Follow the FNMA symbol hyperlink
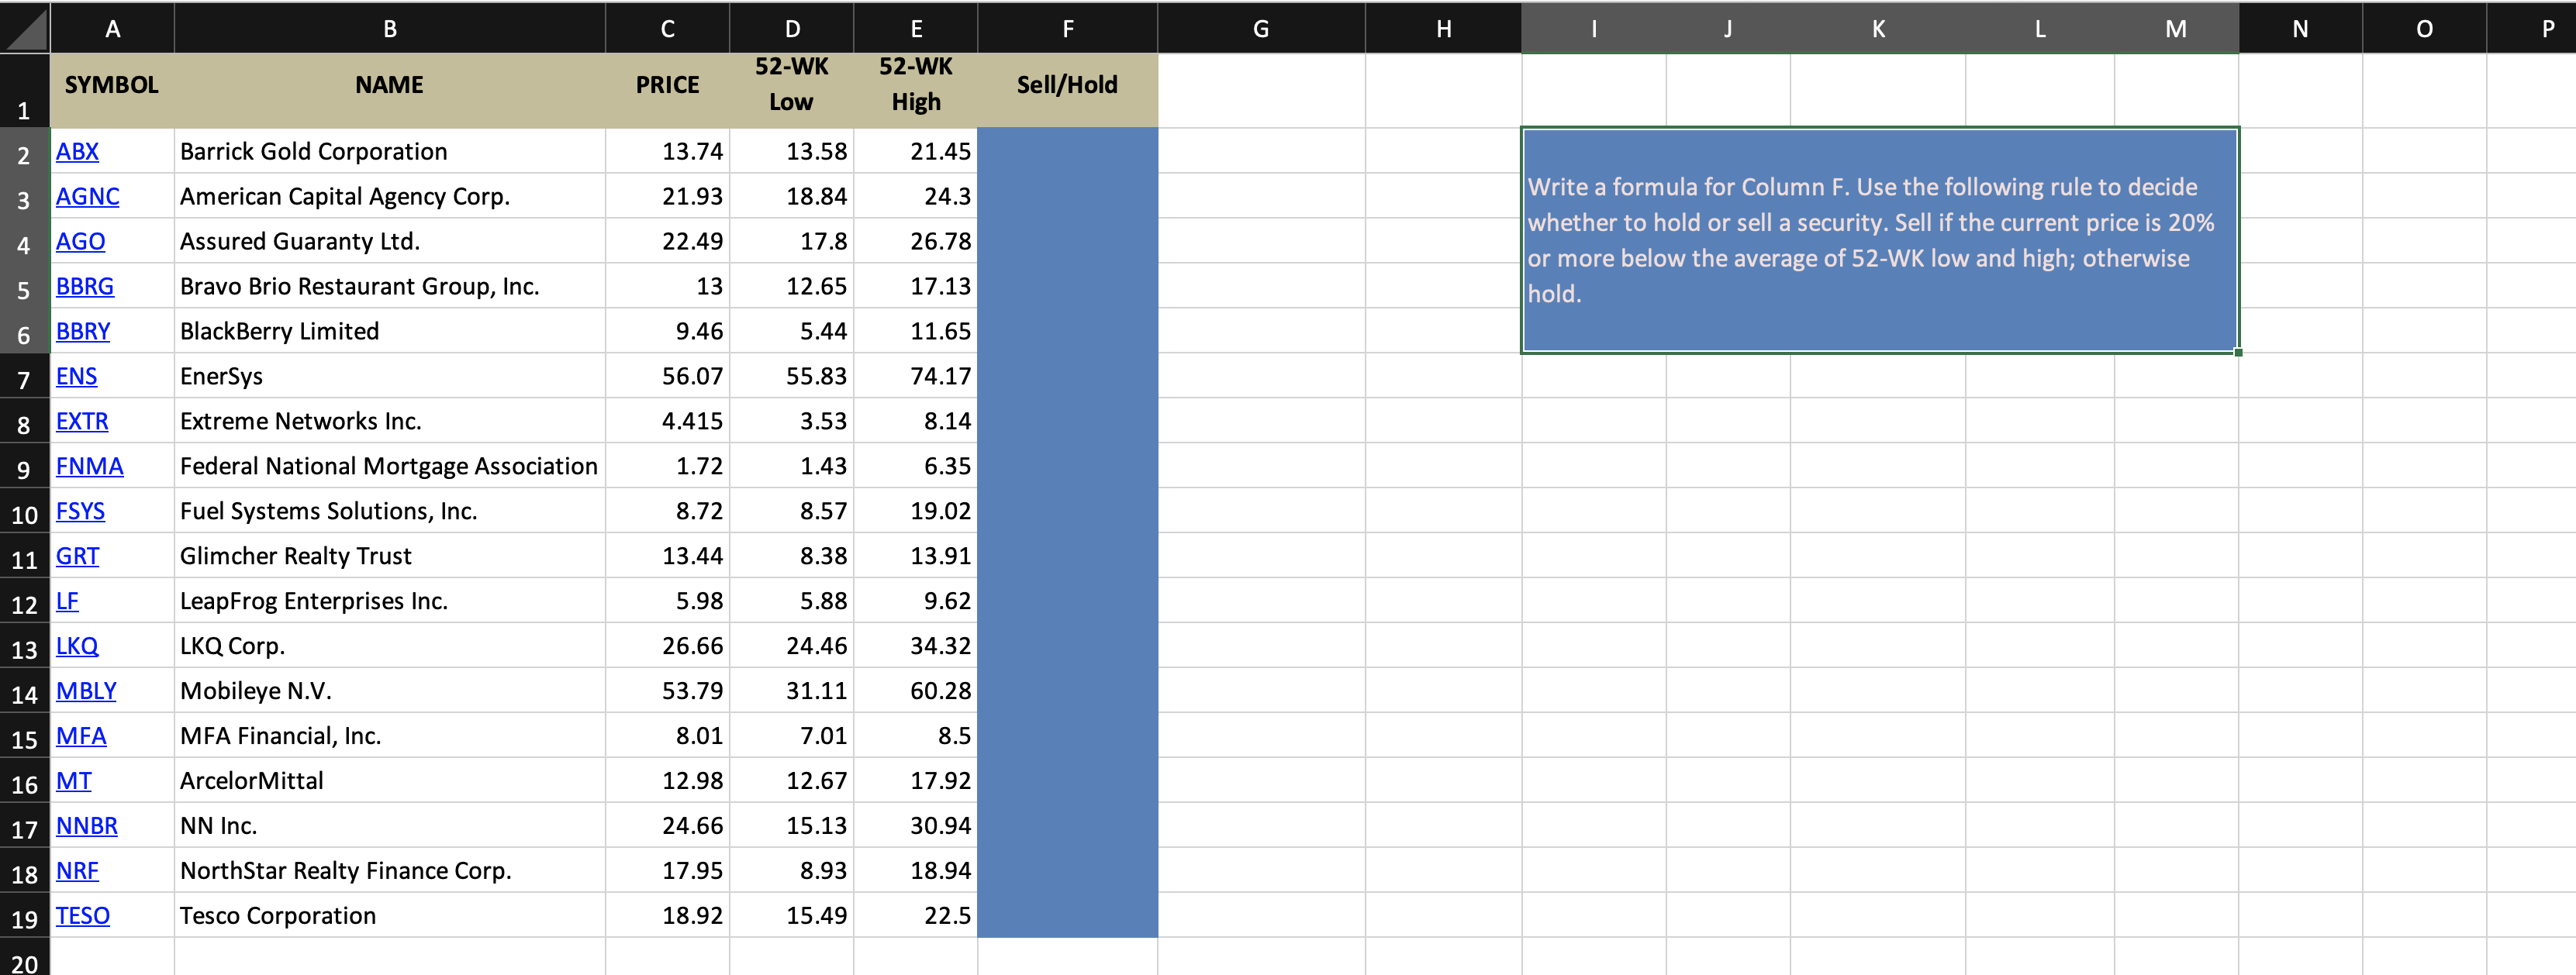 [x=90, y=466]
